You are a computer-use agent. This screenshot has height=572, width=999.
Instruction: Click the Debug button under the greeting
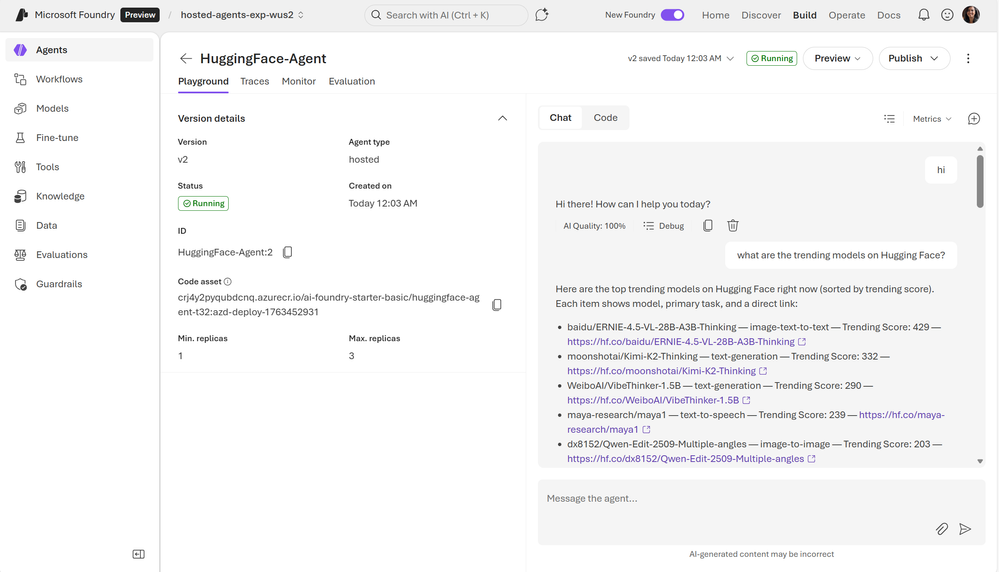click(664, 226)
